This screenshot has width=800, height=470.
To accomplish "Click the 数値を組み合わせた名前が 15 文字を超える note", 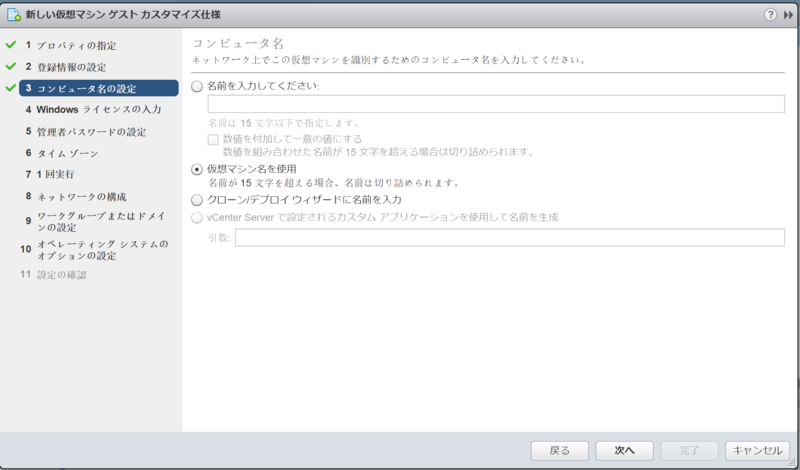I will 379,152.
